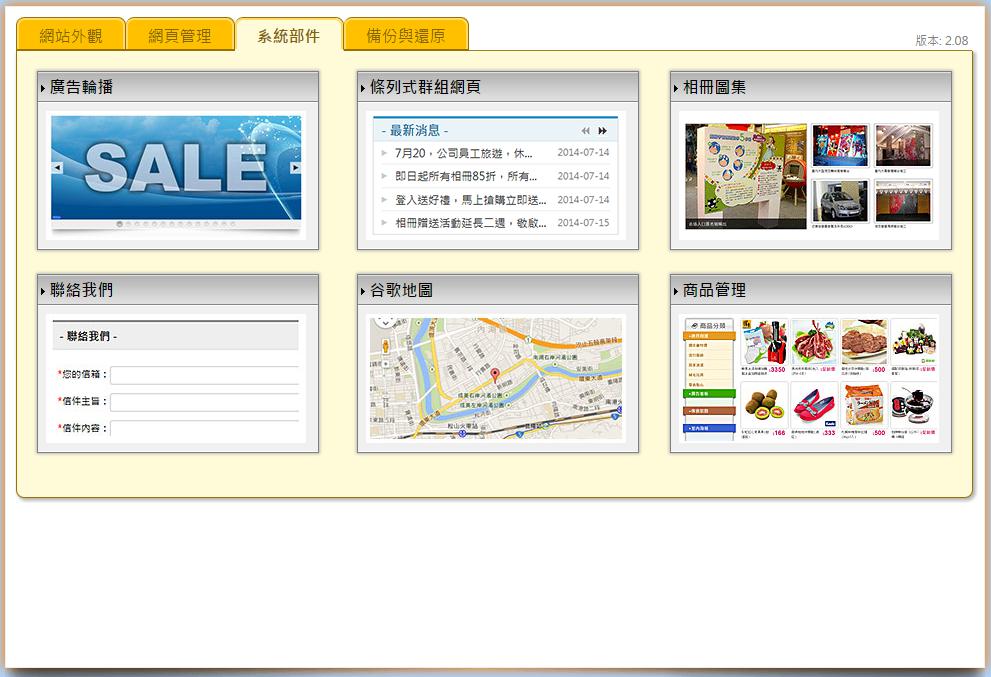Screen dimensions: 991x677
Task: Open the 聯絡我們 component header
Action: tap(178, 290)
